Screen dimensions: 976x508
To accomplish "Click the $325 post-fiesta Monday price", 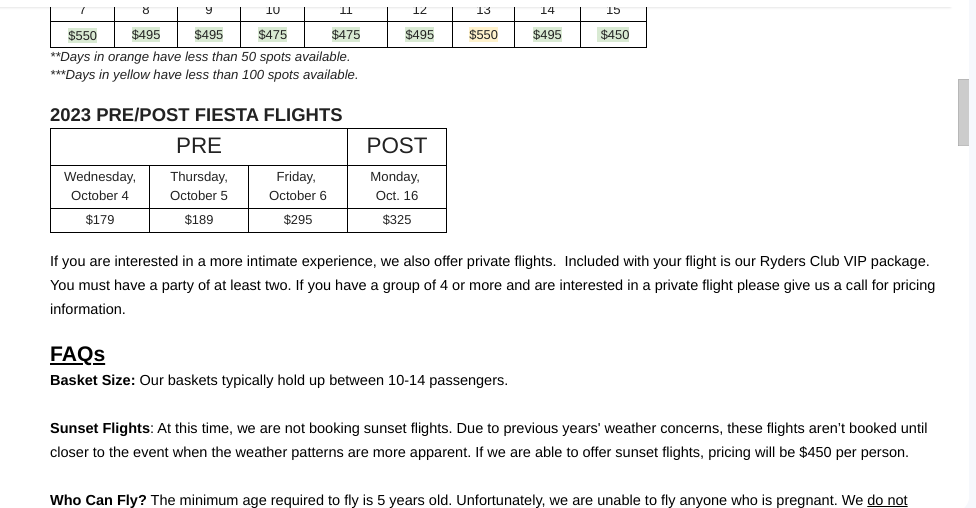I will click(x=397, y=220).
